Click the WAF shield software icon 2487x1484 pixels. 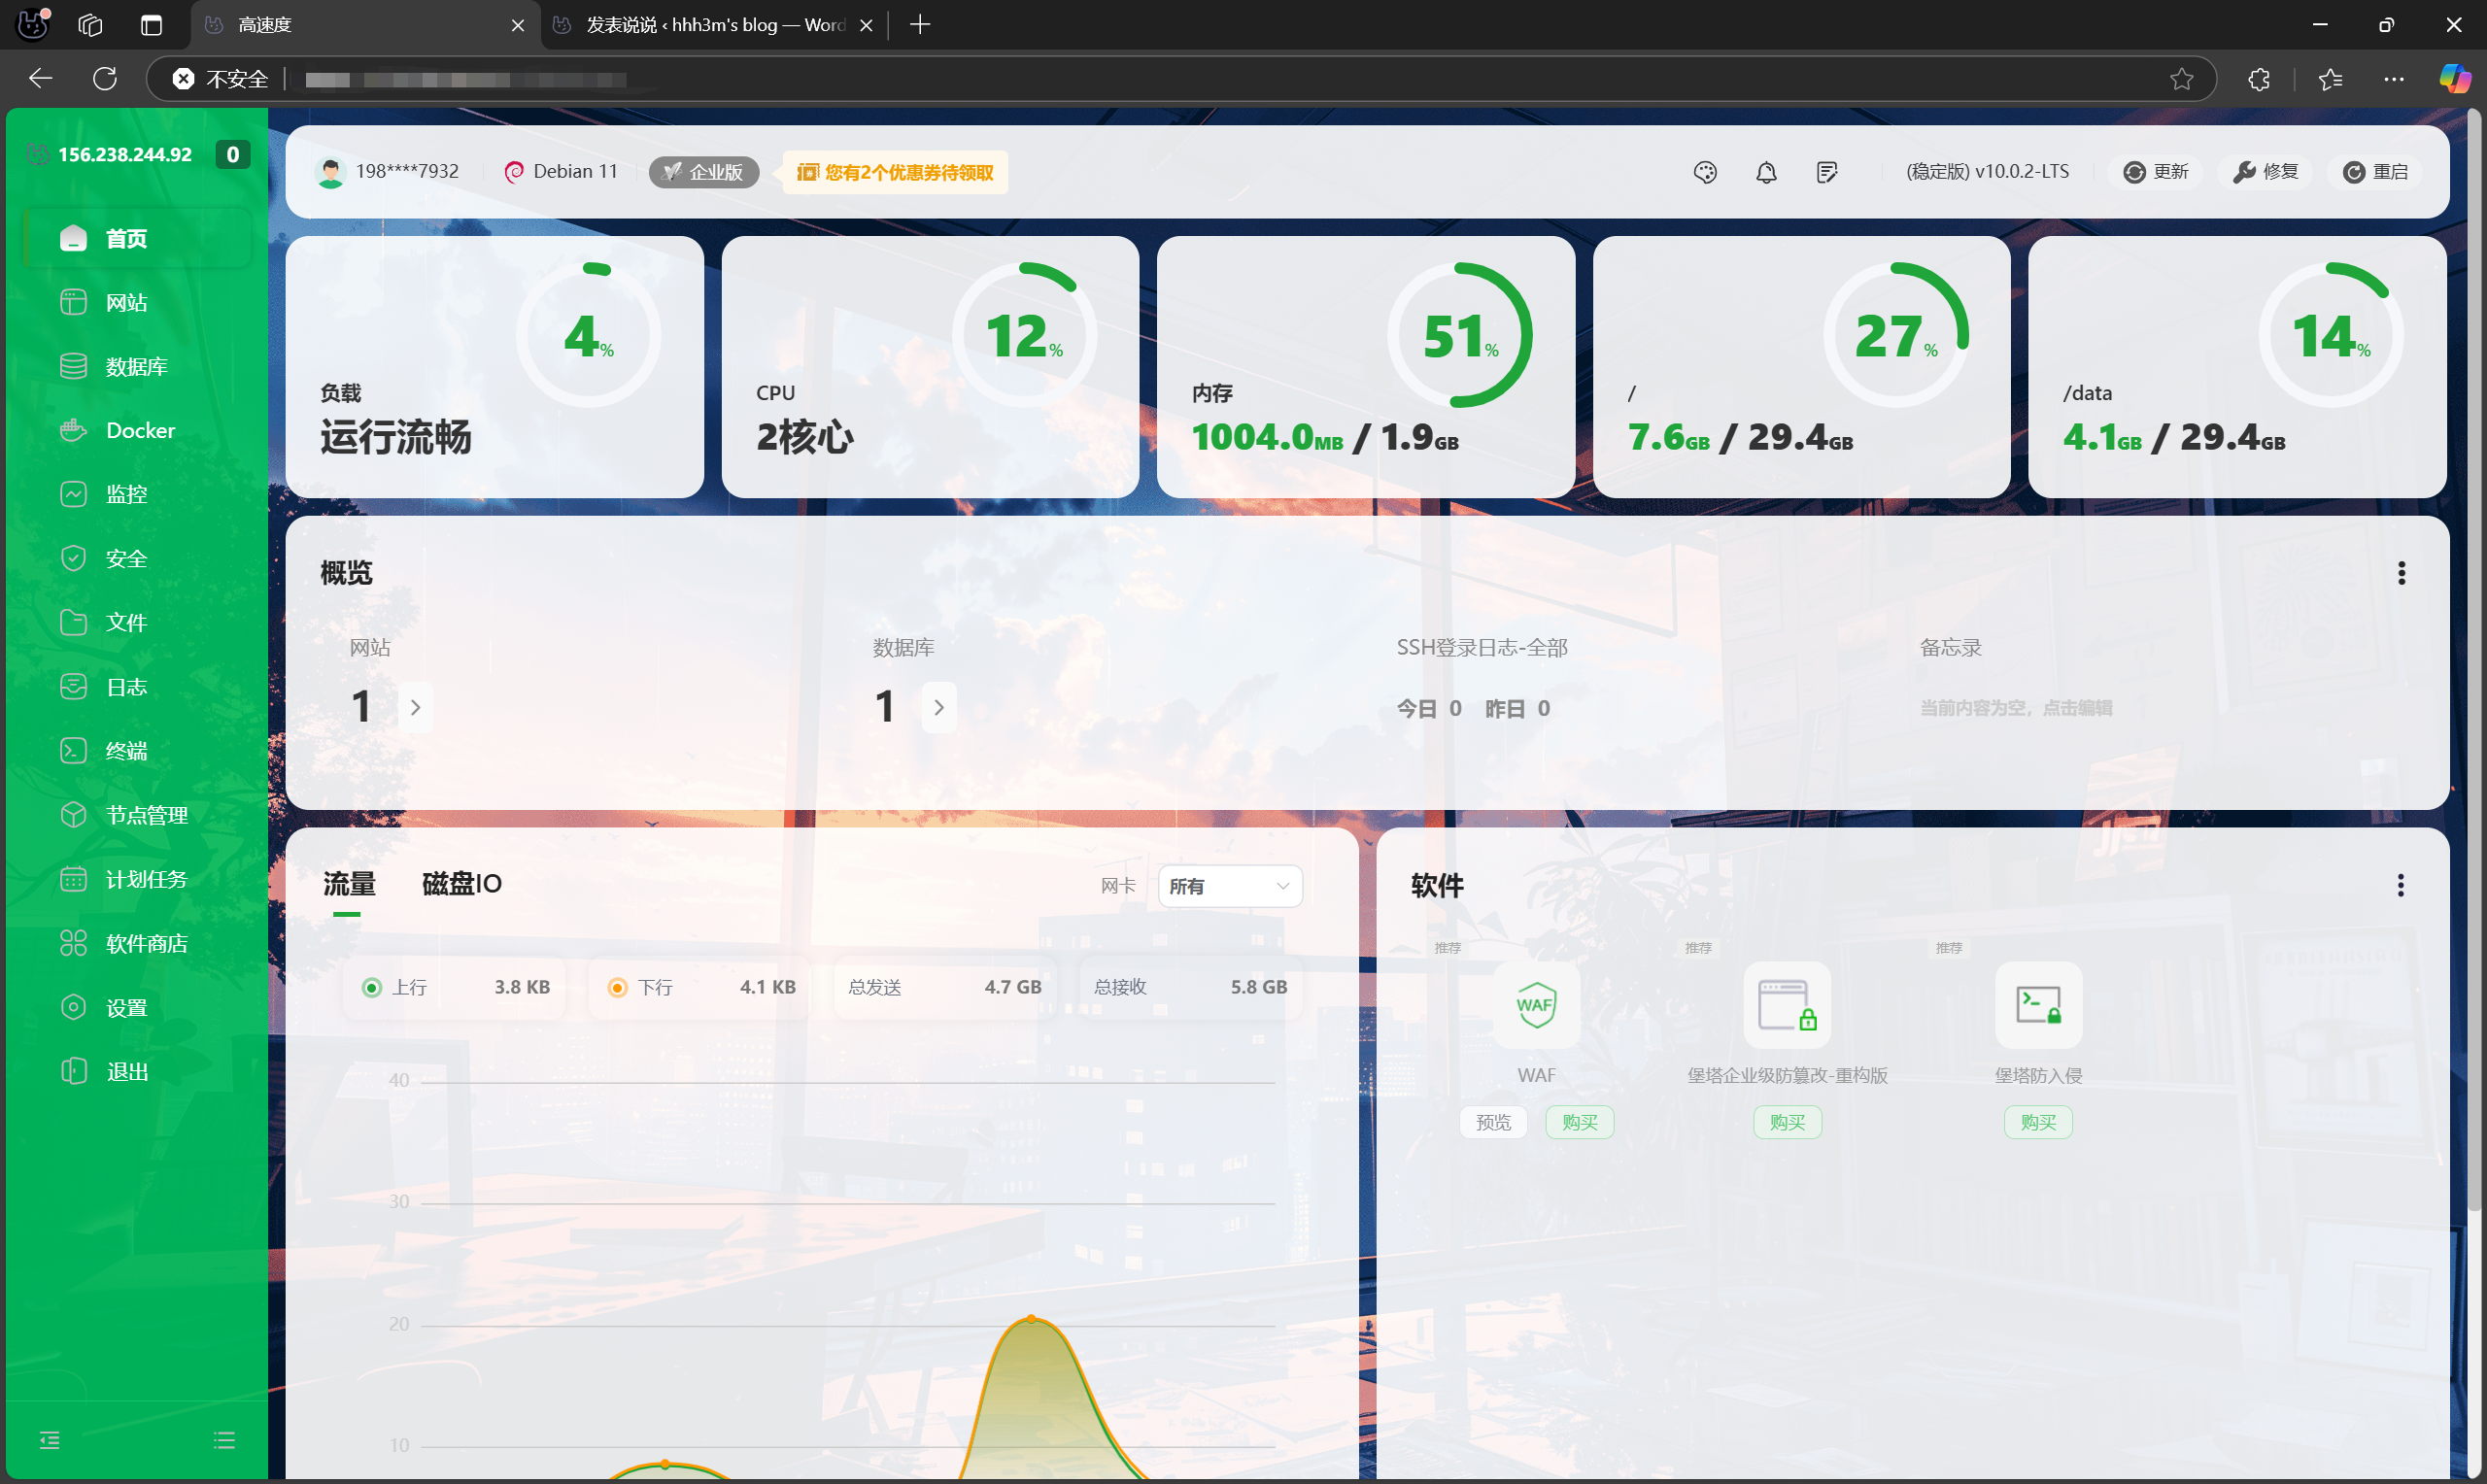coord(1536,1005)
